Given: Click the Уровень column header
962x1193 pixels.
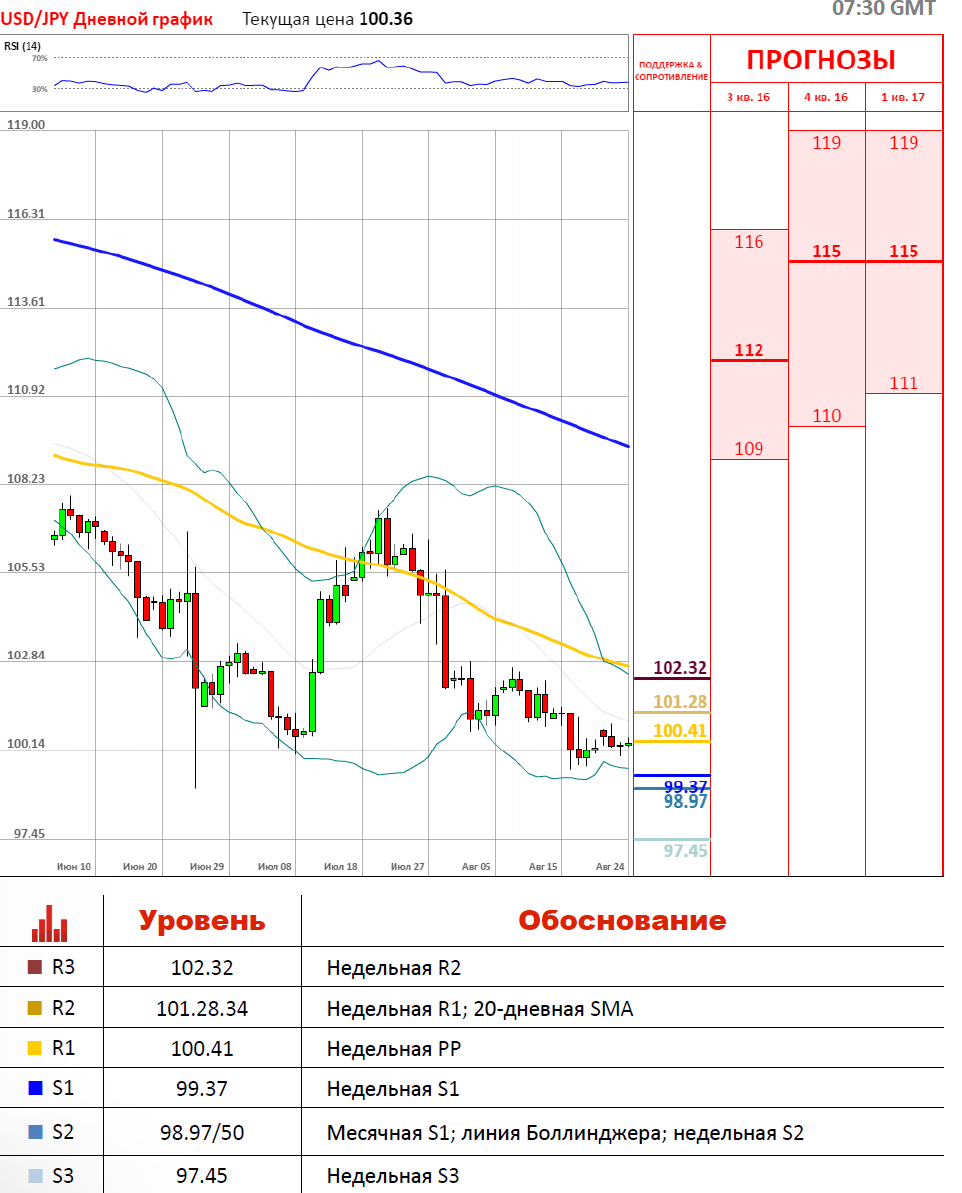Looking at the screenshot, I should click(x=202, y=921).
